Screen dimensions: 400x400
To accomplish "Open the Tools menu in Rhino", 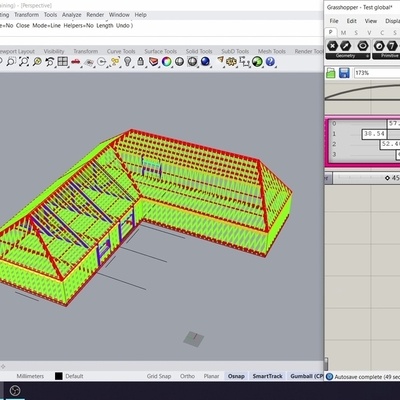I will point(50,15).
